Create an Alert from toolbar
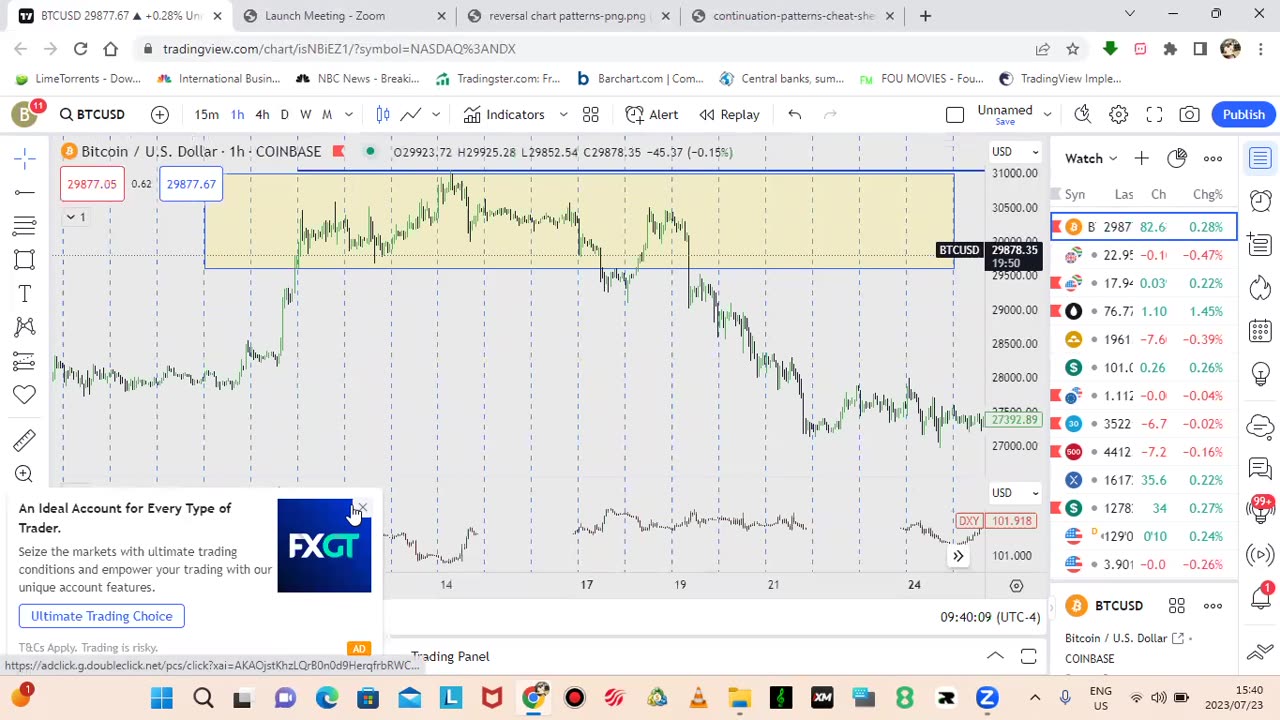This screenshot has width=1280, height=720. tap(652, 115)
